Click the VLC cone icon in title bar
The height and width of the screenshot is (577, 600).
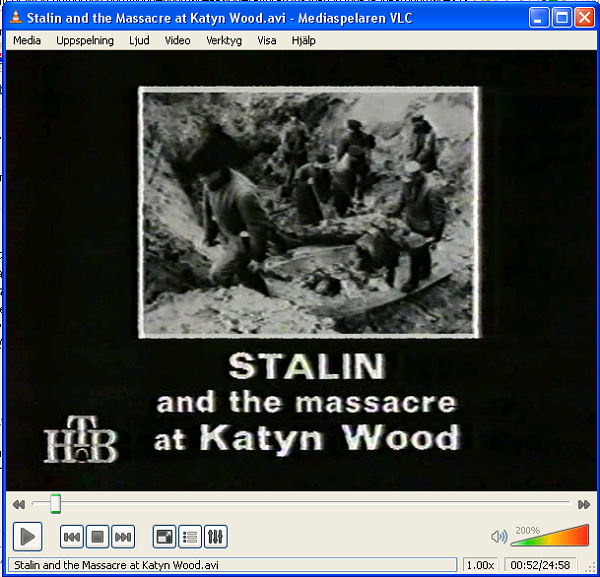point(16,18)
